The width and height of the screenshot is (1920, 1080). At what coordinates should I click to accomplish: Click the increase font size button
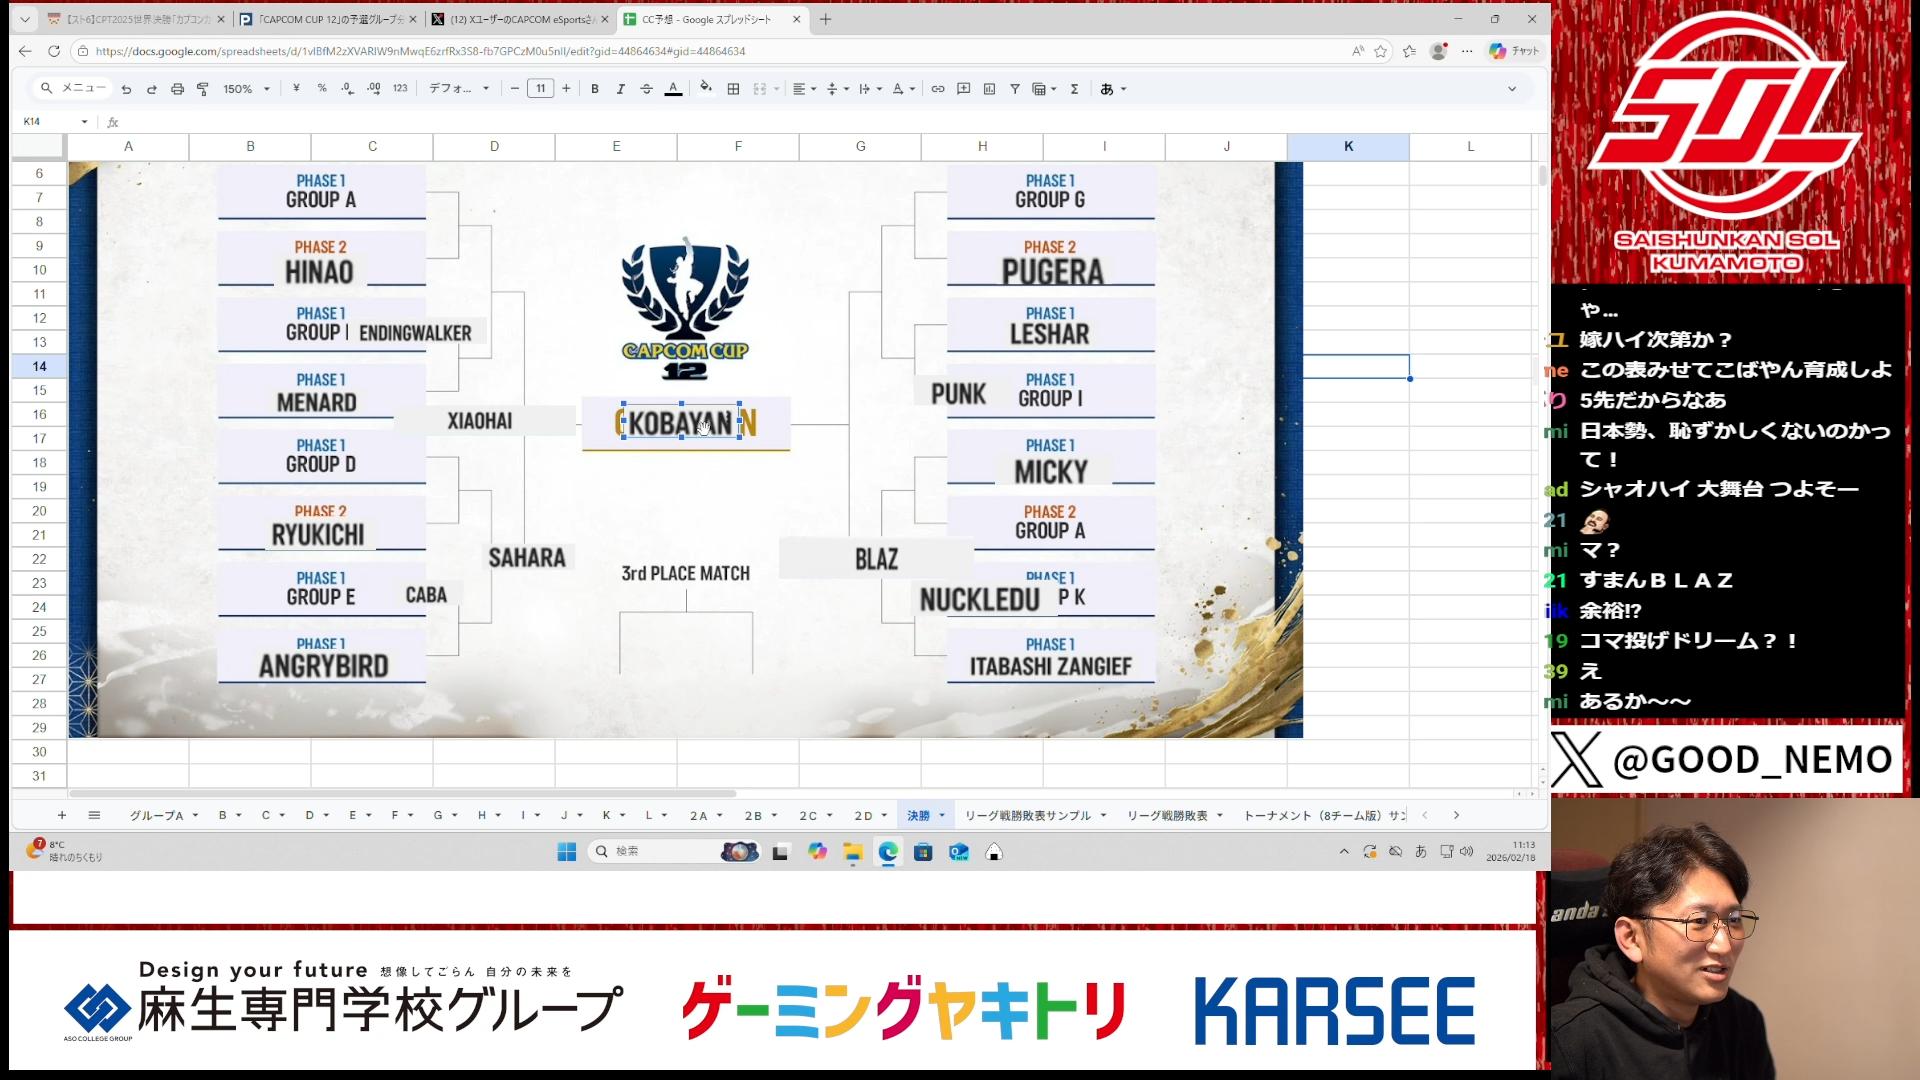click(x=566, y=89)
